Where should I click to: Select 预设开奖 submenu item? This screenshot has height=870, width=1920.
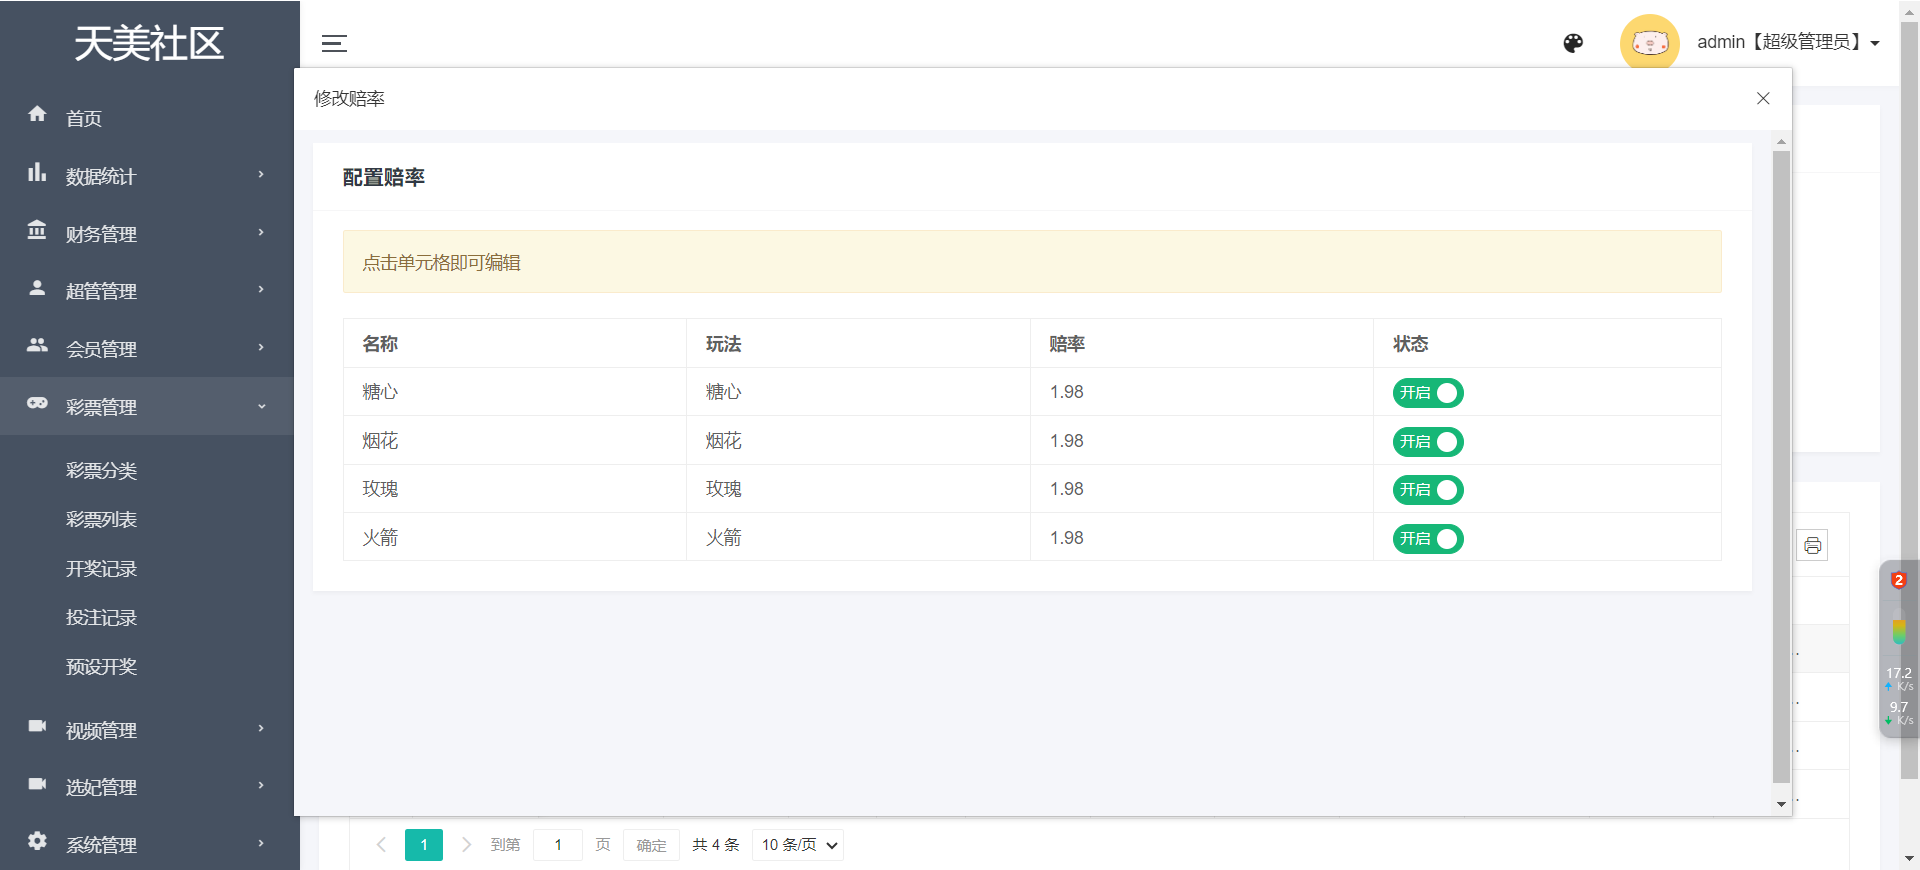tap(101, 667)
